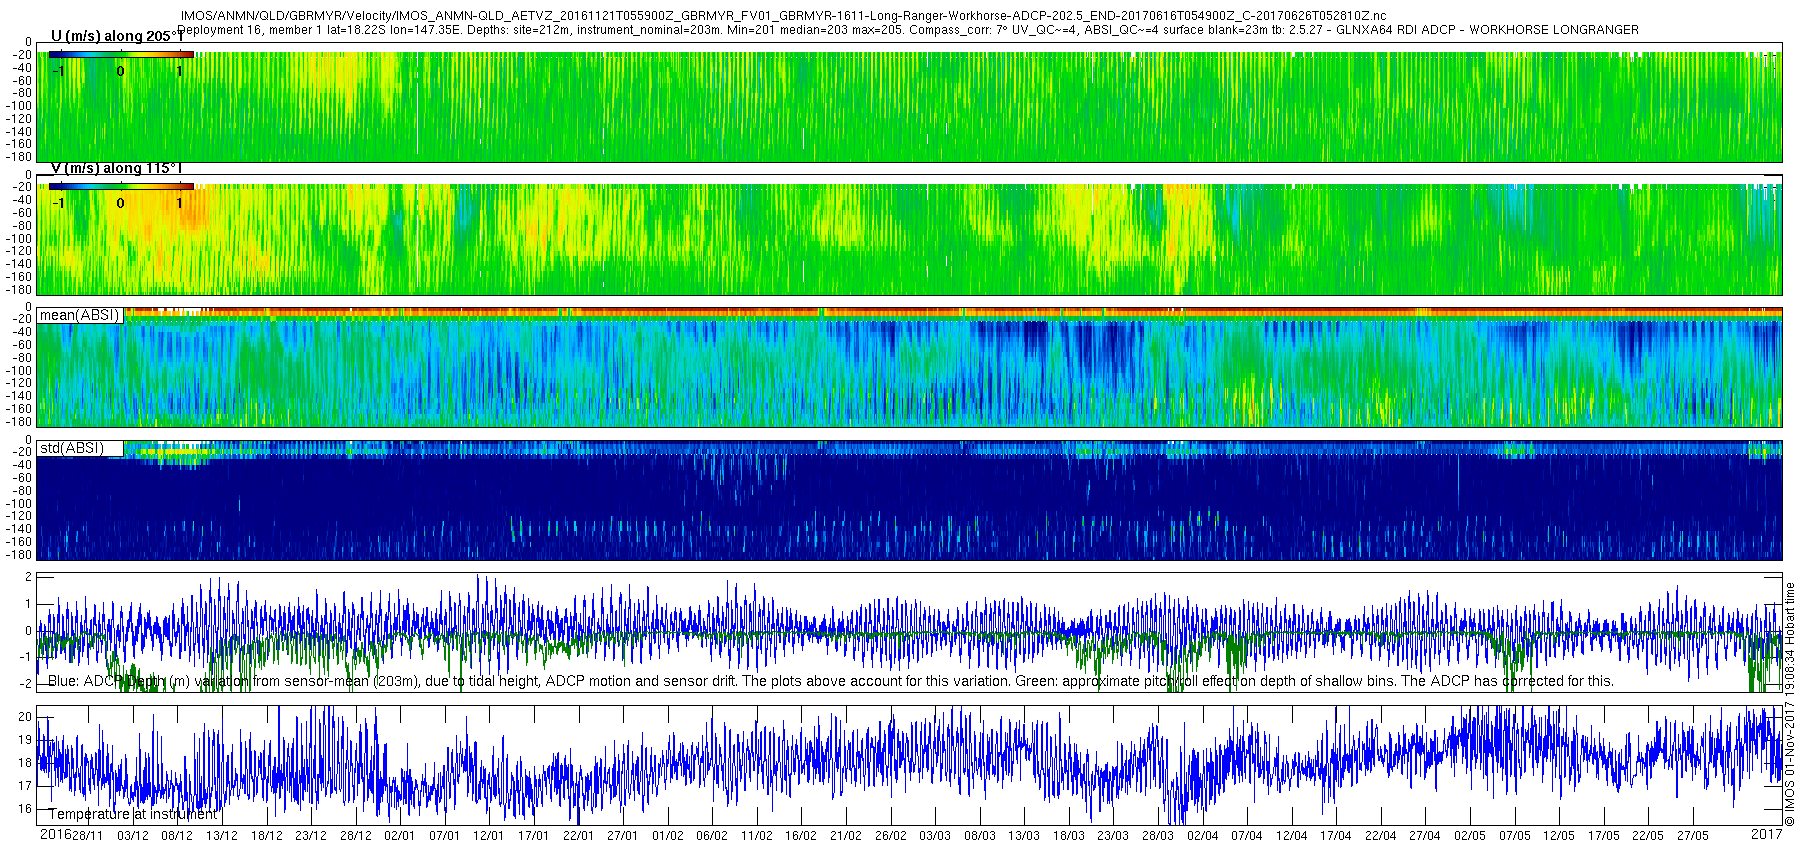Click the '02/05' date tick label
This screenshot has width=1800, height=850.
coord(1469,835)
